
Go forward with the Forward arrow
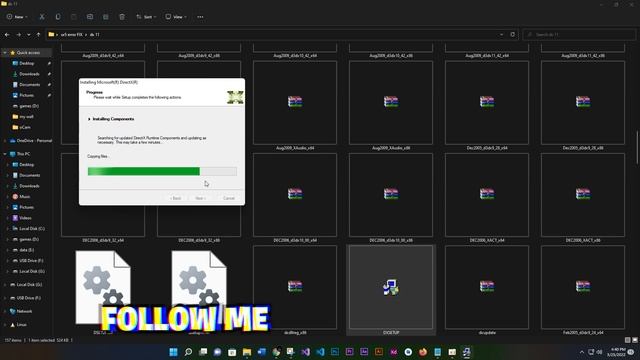[18, 35]
